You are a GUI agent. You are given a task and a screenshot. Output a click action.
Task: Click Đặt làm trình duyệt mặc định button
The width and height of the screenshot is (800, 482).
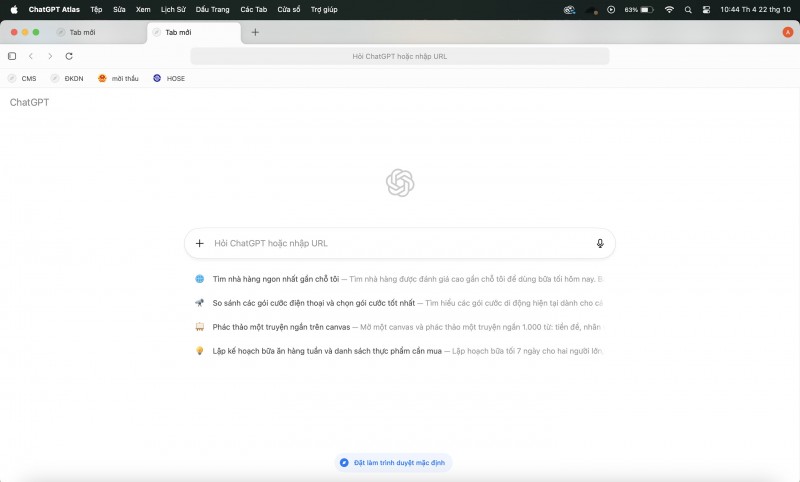tap(394, 463)
